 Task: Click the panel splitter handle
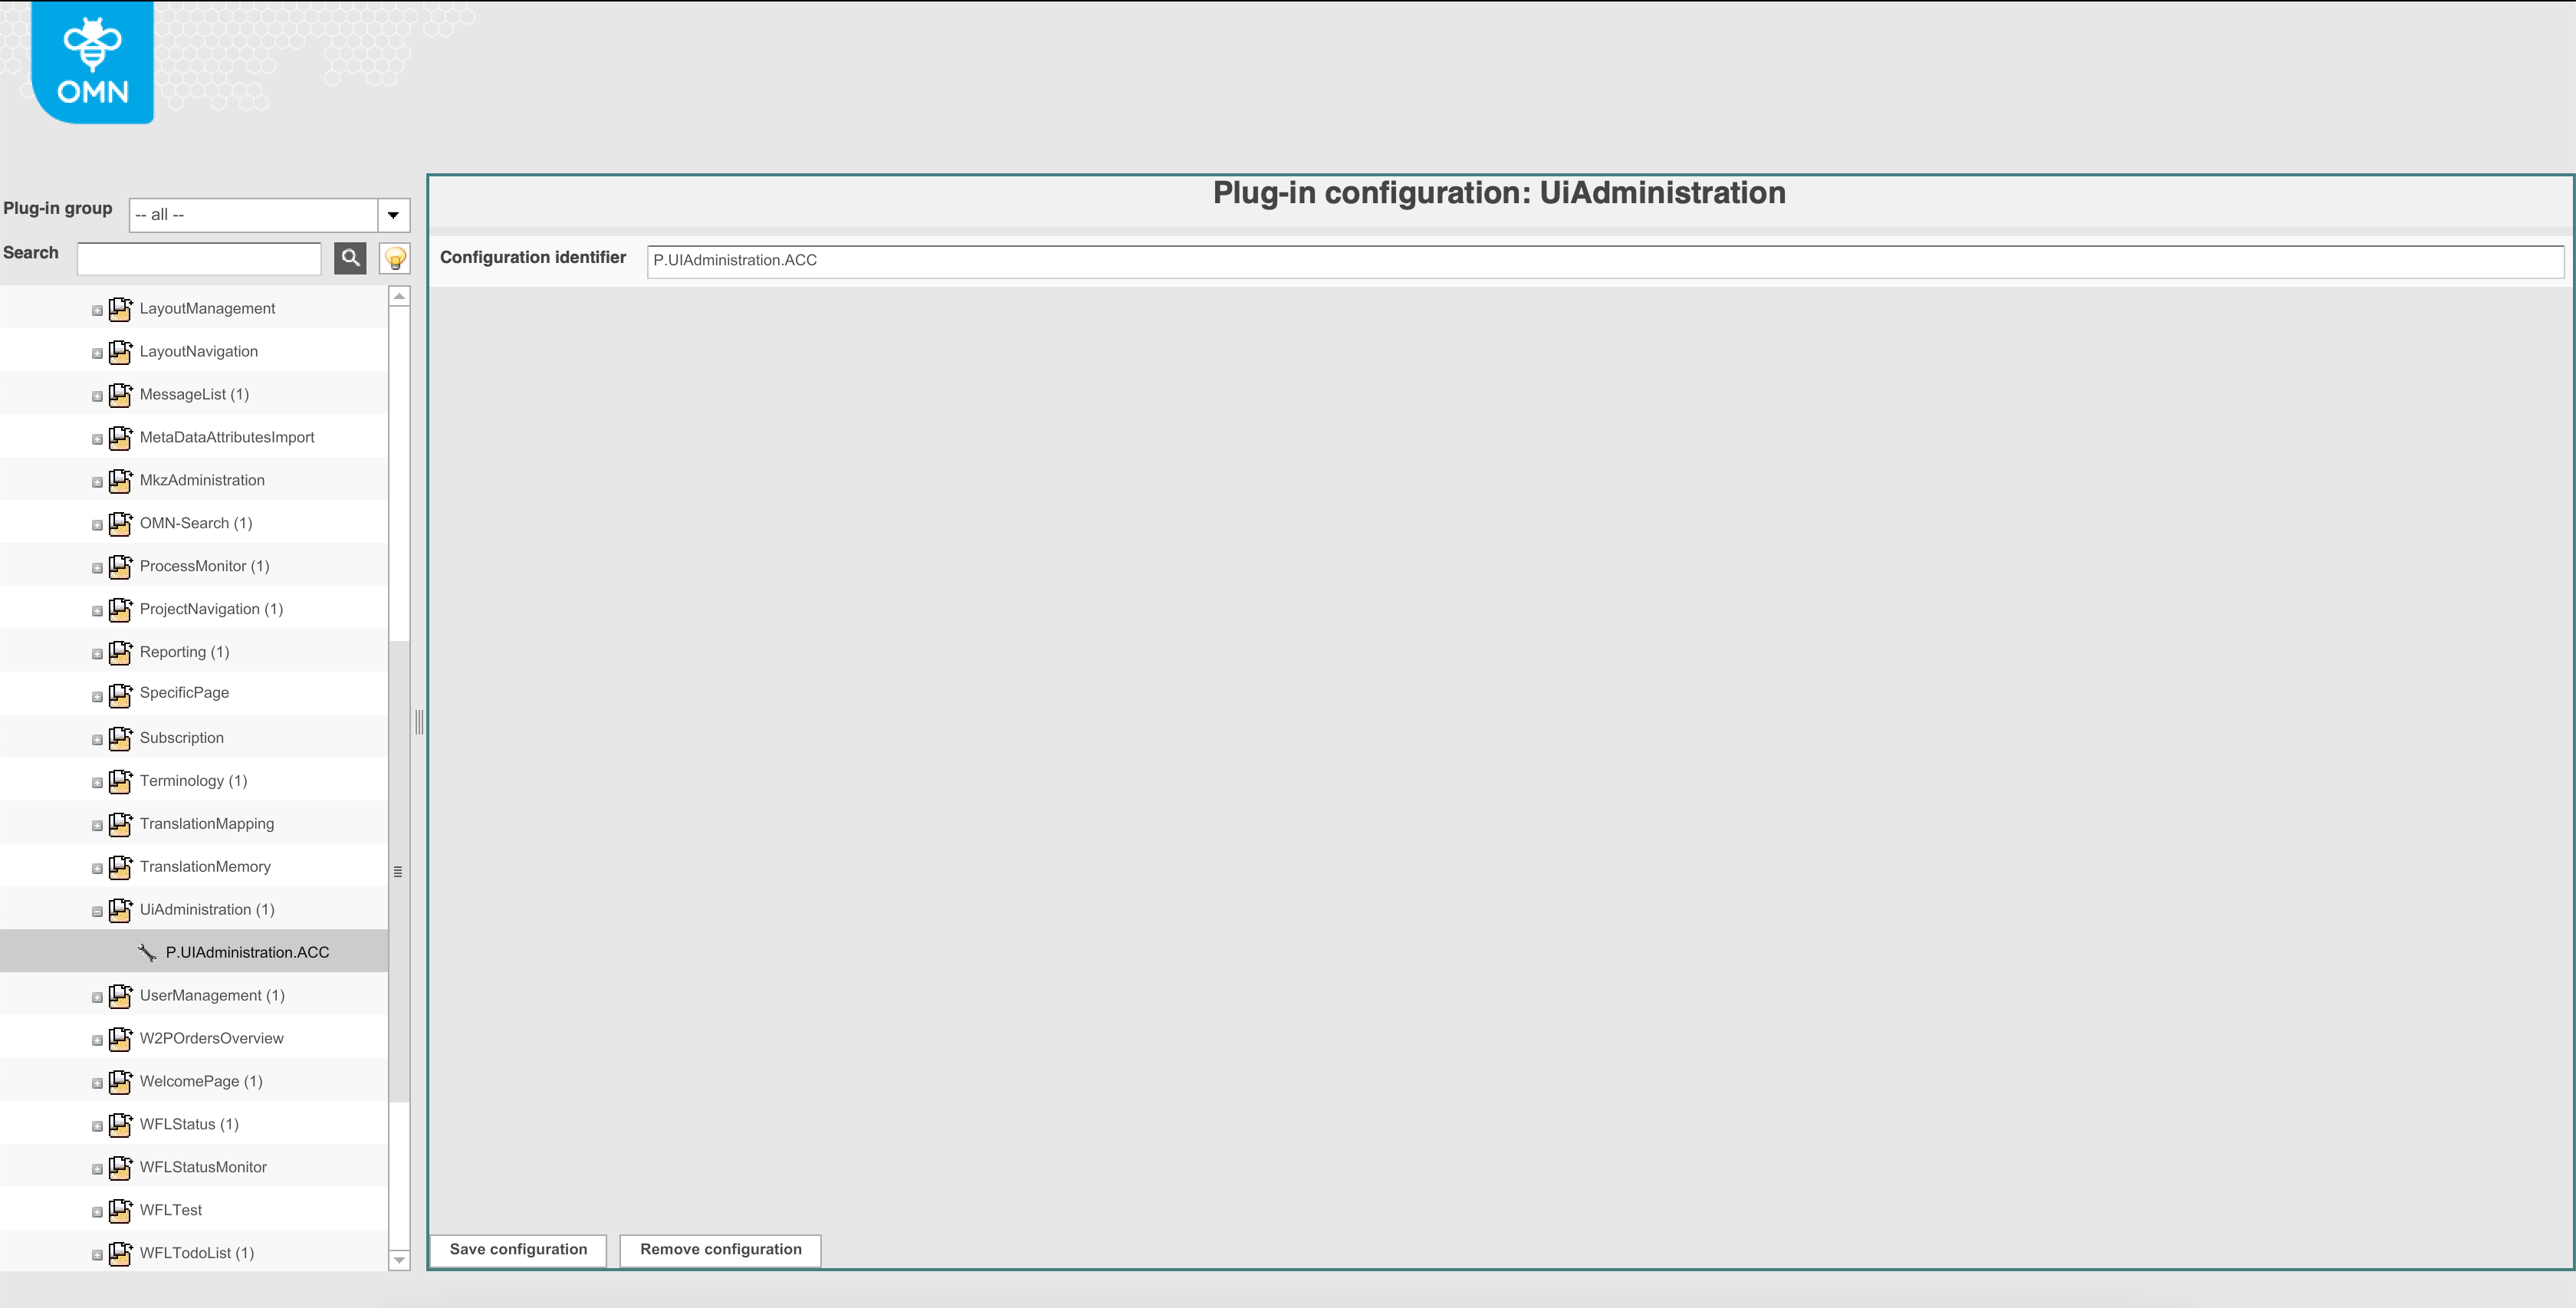point(419,722)
